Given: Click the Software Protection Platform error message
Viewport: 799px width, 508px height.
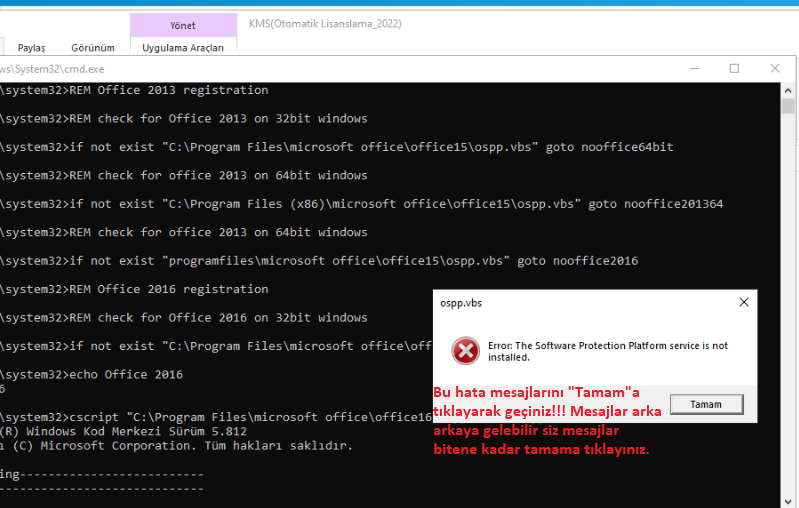Looking at the screenshot, I should coord(607,351).
